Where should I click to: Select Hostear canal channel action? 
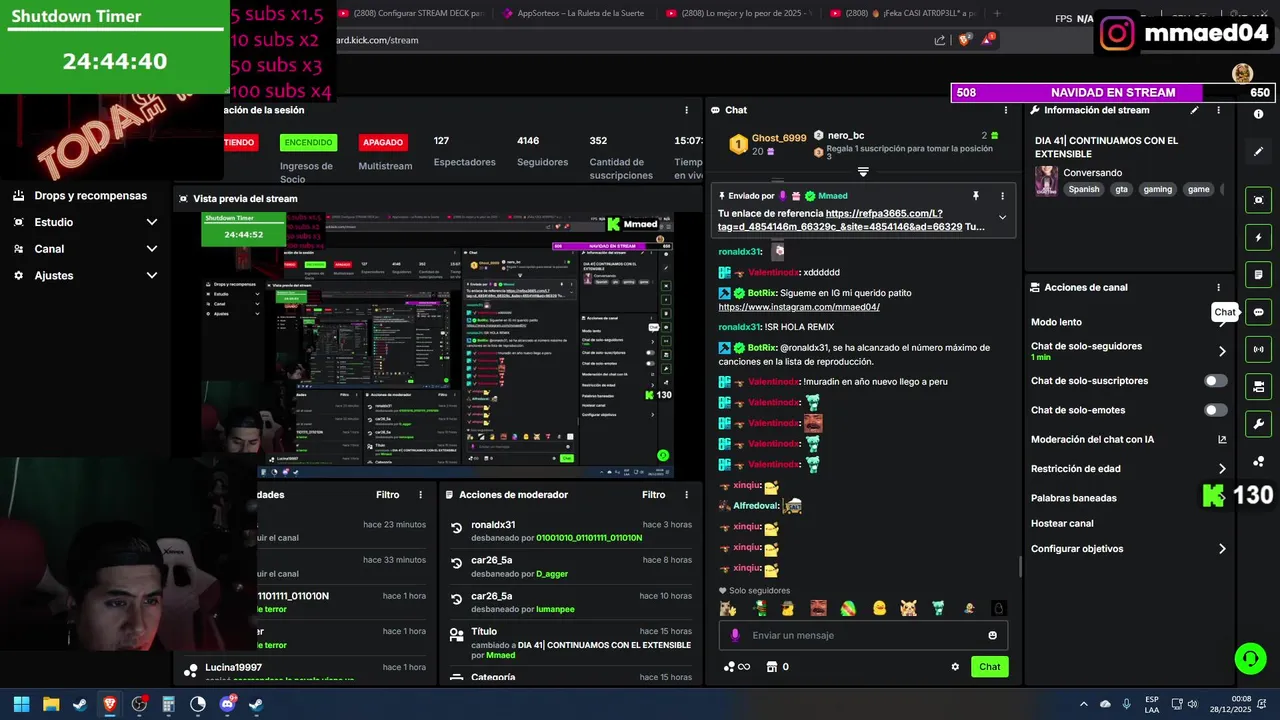(x=1062, y=523)
